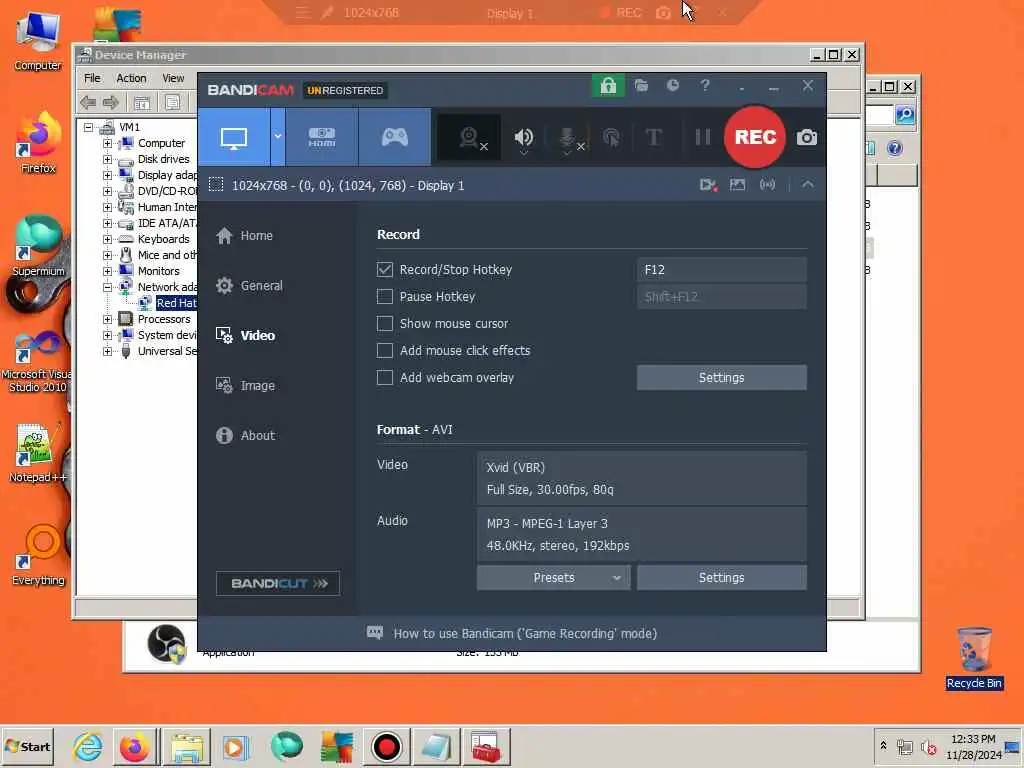Open Notepad++ desktop shortcut

37,453
